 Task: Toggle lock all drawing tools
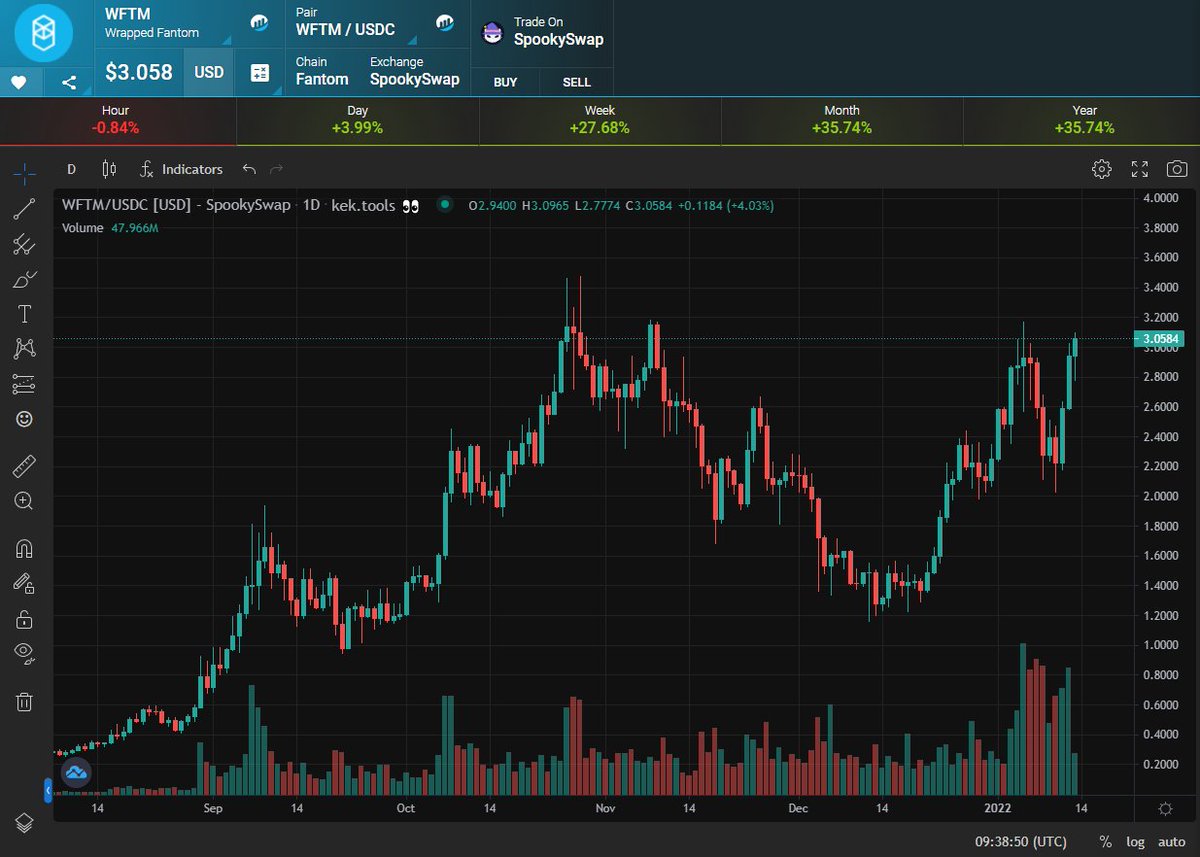24,619
